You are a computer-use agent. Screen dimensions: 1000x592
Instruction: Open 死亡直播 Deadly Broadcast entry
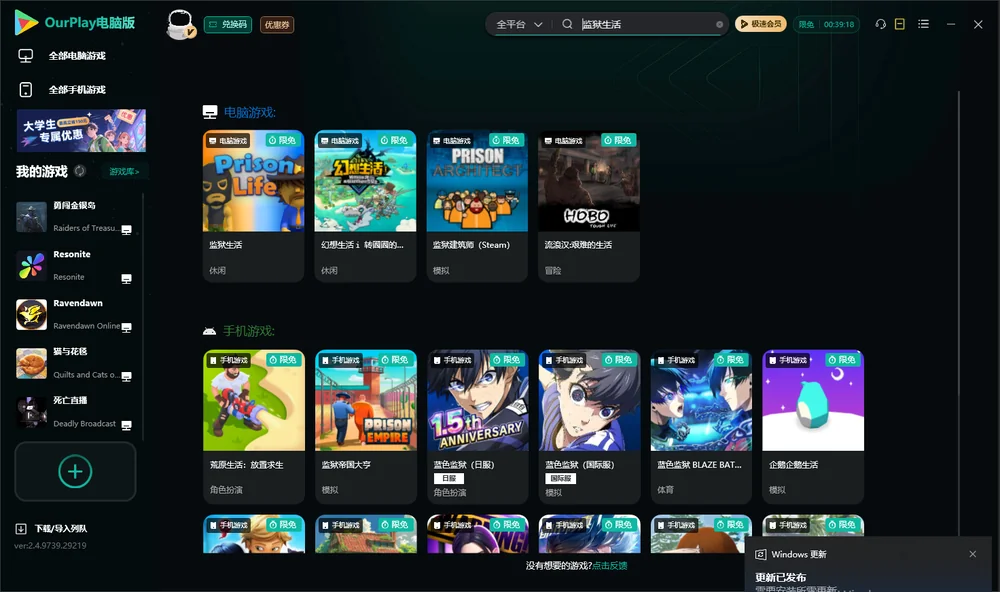pos(75,412)
